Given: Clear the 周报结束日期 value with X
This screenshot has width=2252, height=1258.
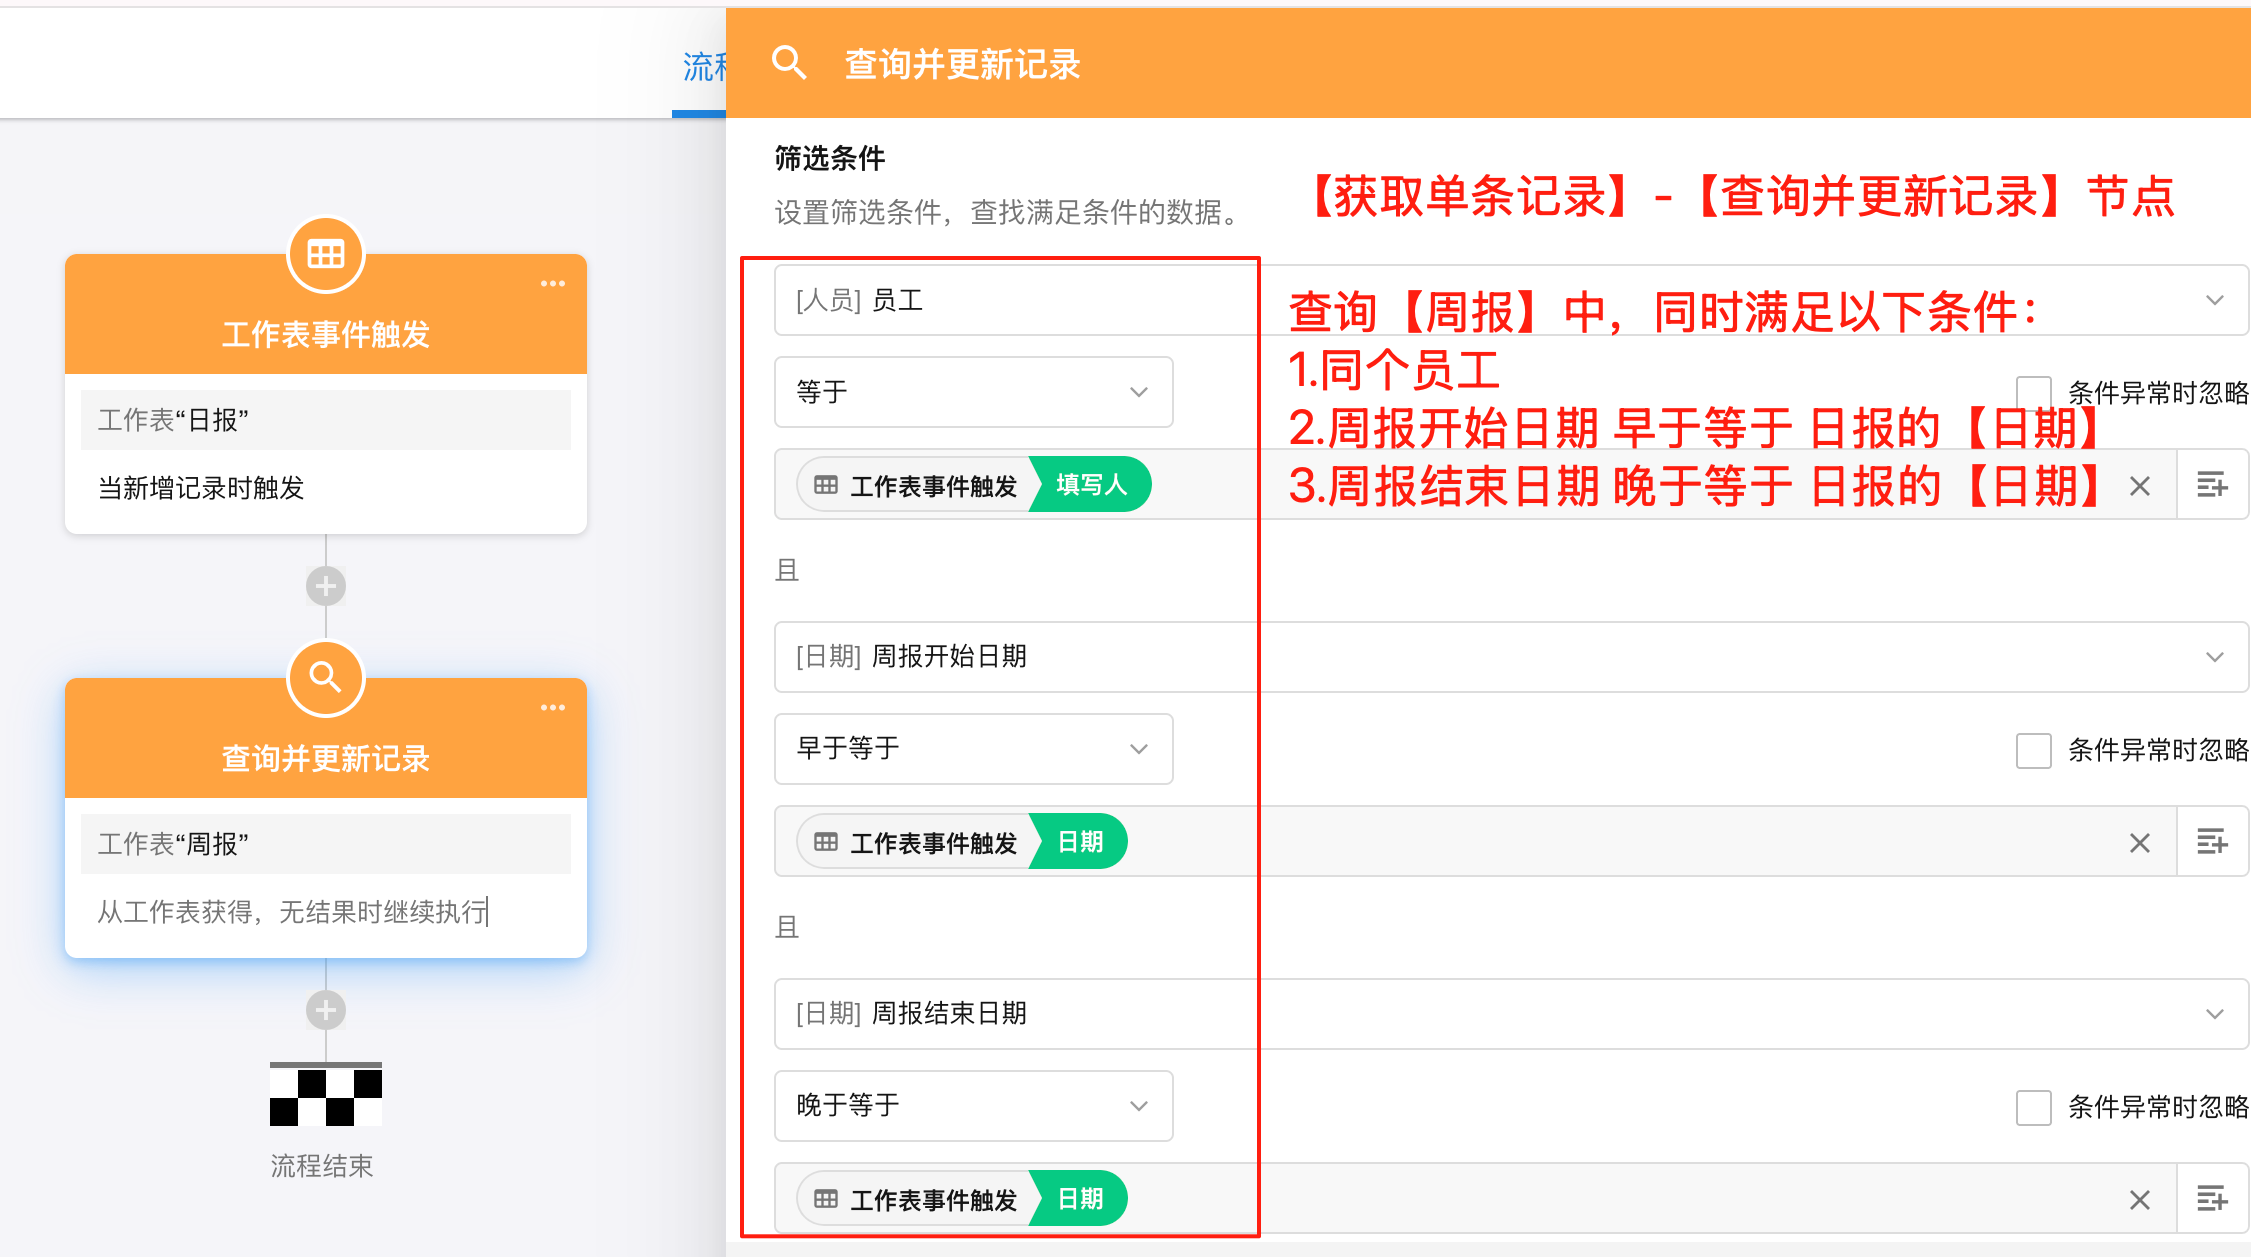Looking at the screenshot, I should pos(2139,1199).
